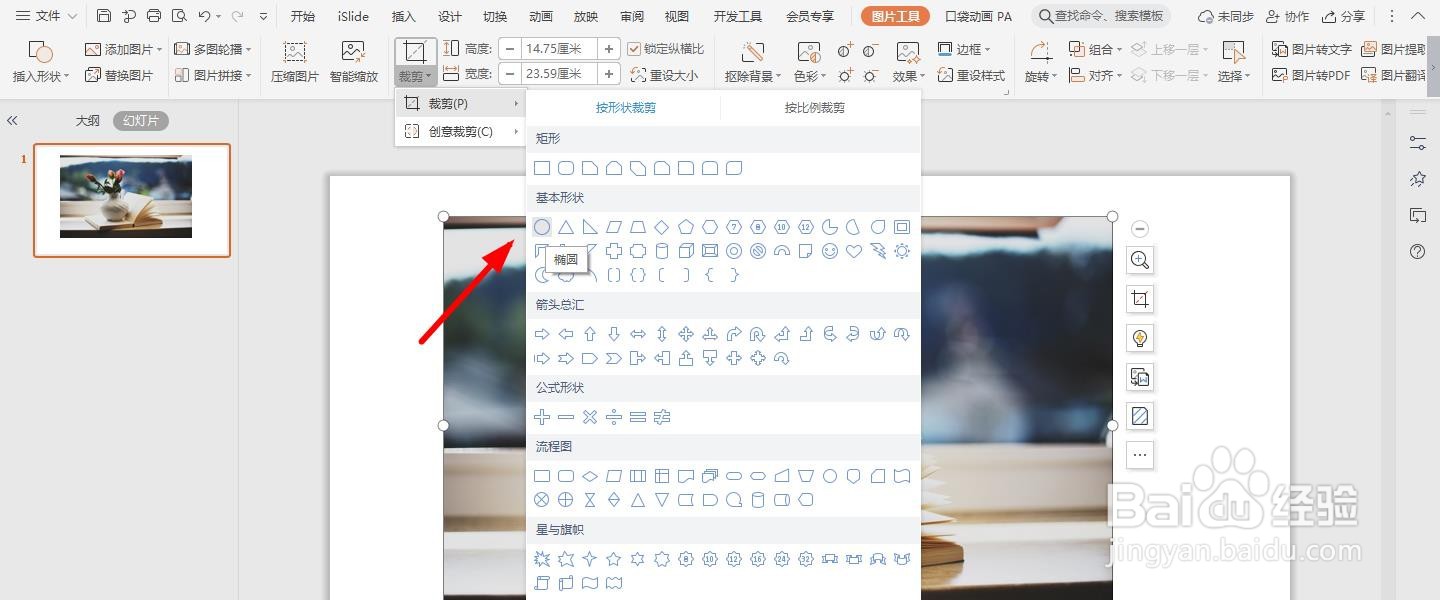Select the smiley face crop shape
1440x600 pixels.
click(830, 251)
